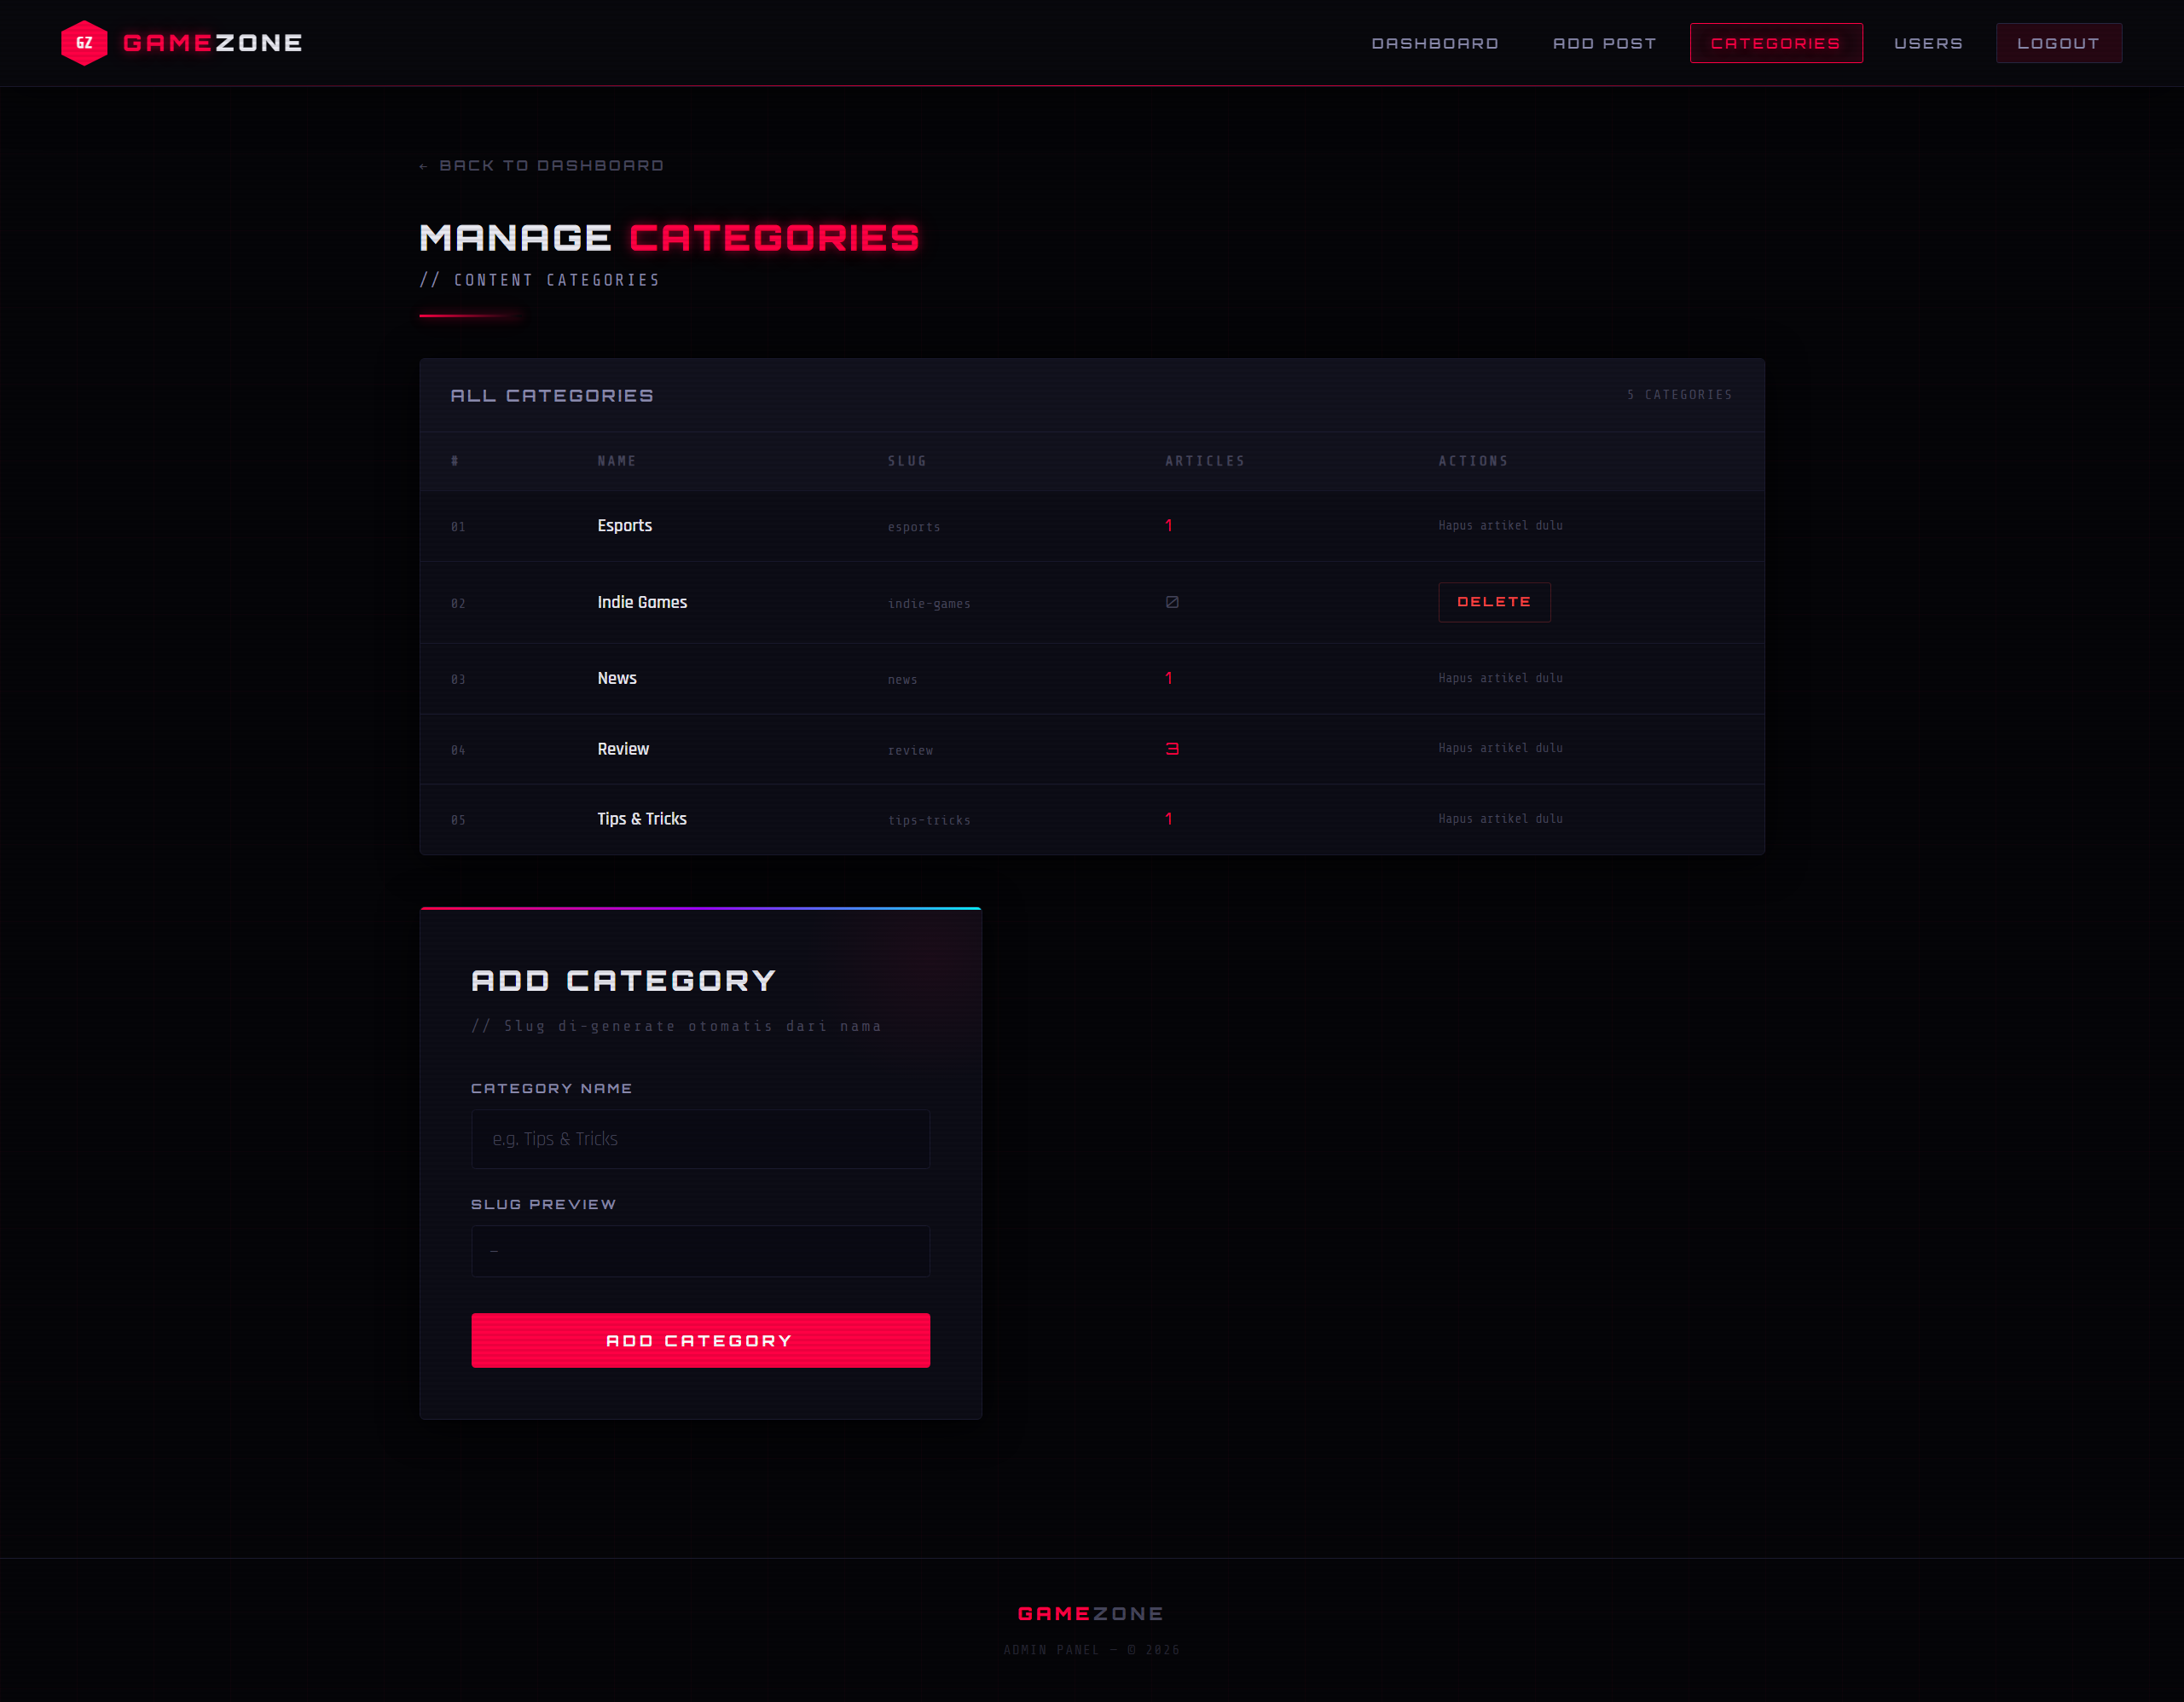Screen dimensions: 2184x1702
Task: Click the zero article count for Indie Games
Action: coord(1172,602)
